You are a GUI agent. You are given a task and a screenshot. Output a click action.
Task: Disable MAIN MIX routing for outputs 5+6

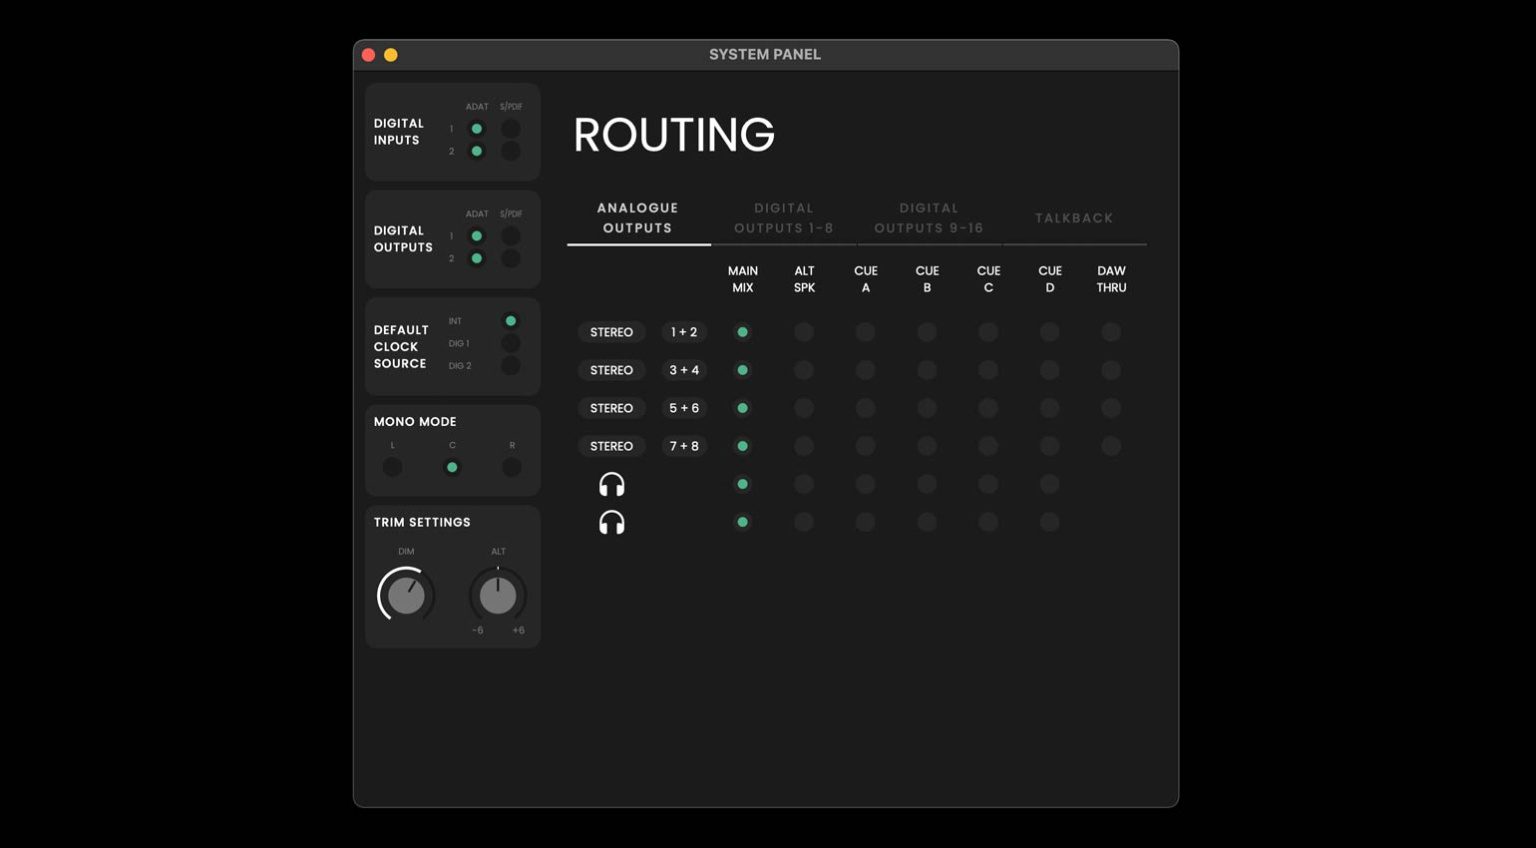click(743, 408)
